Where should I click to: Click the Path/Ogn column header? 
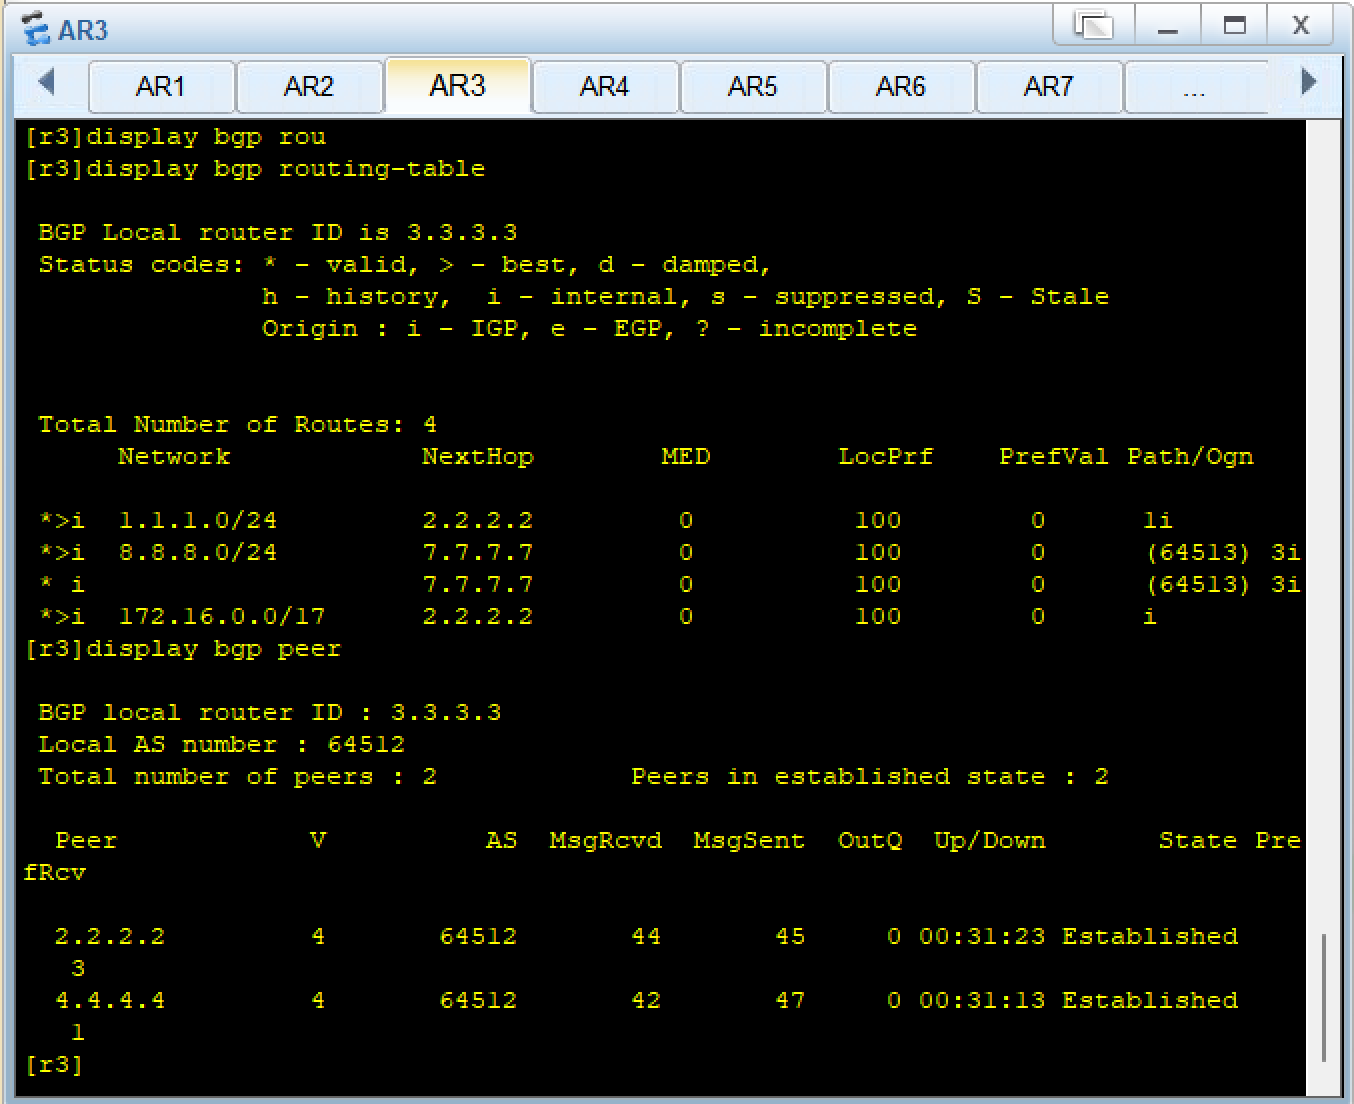tap(1190, 456)
